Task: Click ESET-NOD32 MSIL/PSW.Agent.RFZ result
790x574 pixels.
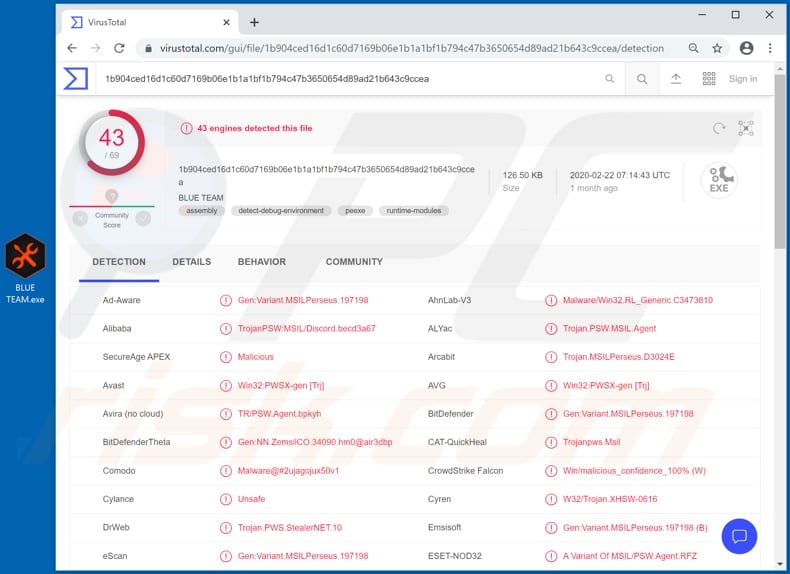Action: coord(630,556)
